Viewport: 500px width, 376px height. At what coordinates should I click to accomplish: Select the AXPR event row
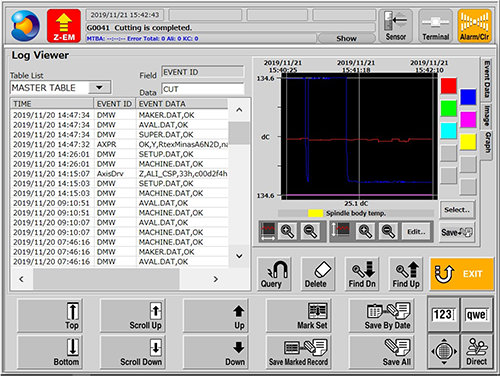[120, 144]
